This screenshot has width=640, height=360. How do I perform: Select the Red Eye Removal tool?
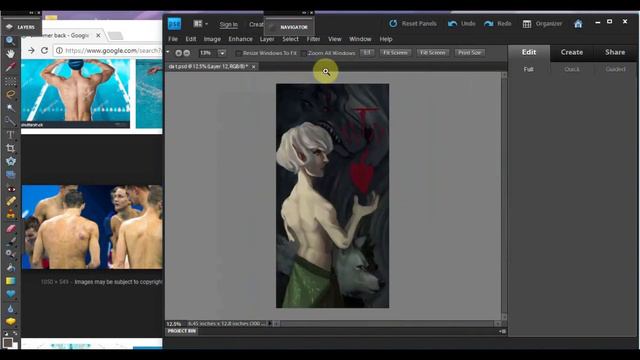pos(10,189)
